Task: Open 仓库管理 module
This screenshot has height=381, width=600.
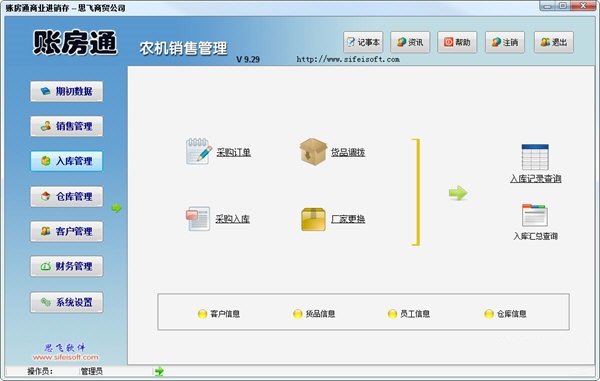Action: click(x=67, y=197)
